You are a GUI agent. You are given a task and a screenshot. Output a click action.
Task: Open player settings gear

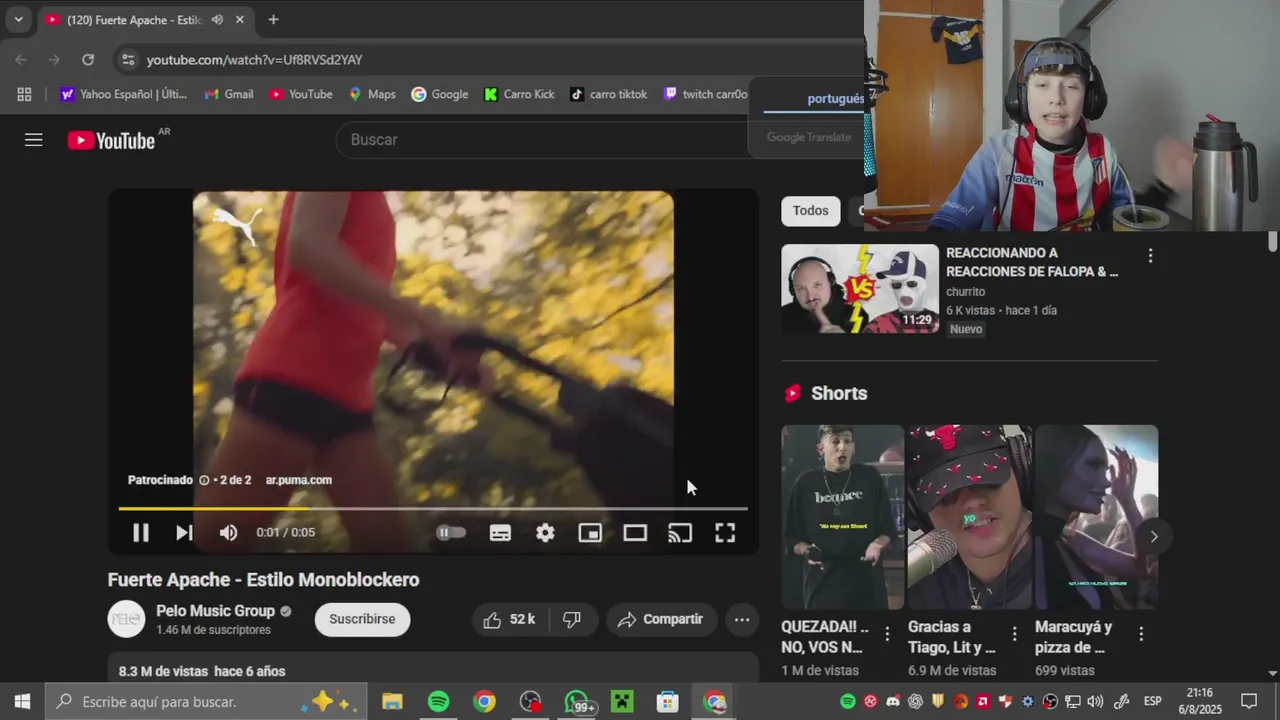(545, 533)
